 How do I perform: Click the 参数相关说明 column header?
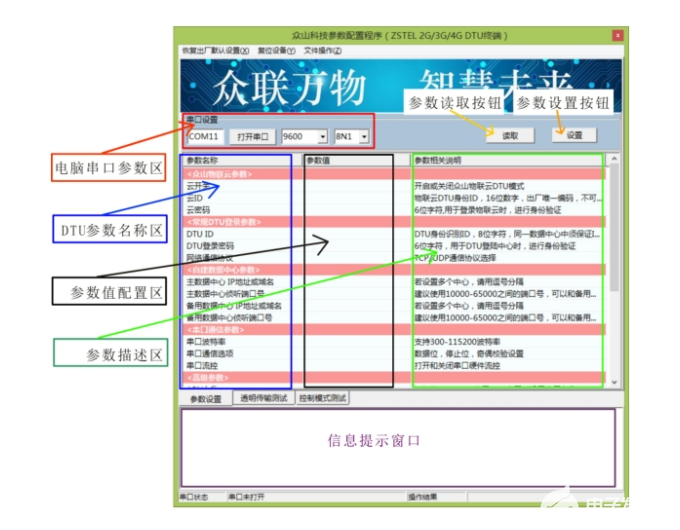point(508,160)
